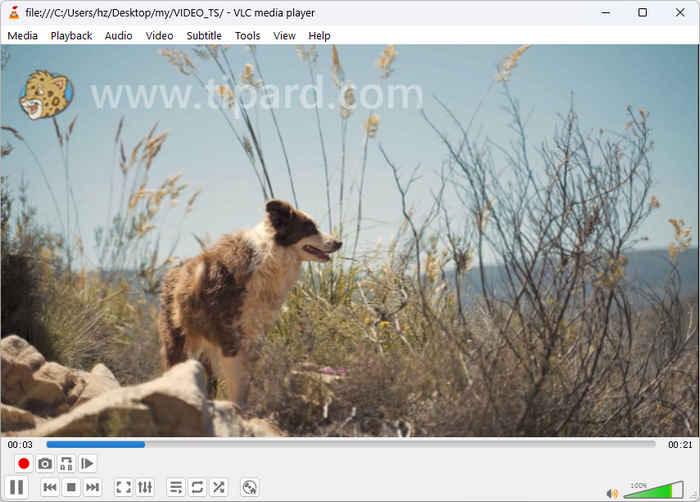This screenshot has height=502, width=700.
Task: Toggle fullscreen video mode
Action: click(x=123, y=487)
